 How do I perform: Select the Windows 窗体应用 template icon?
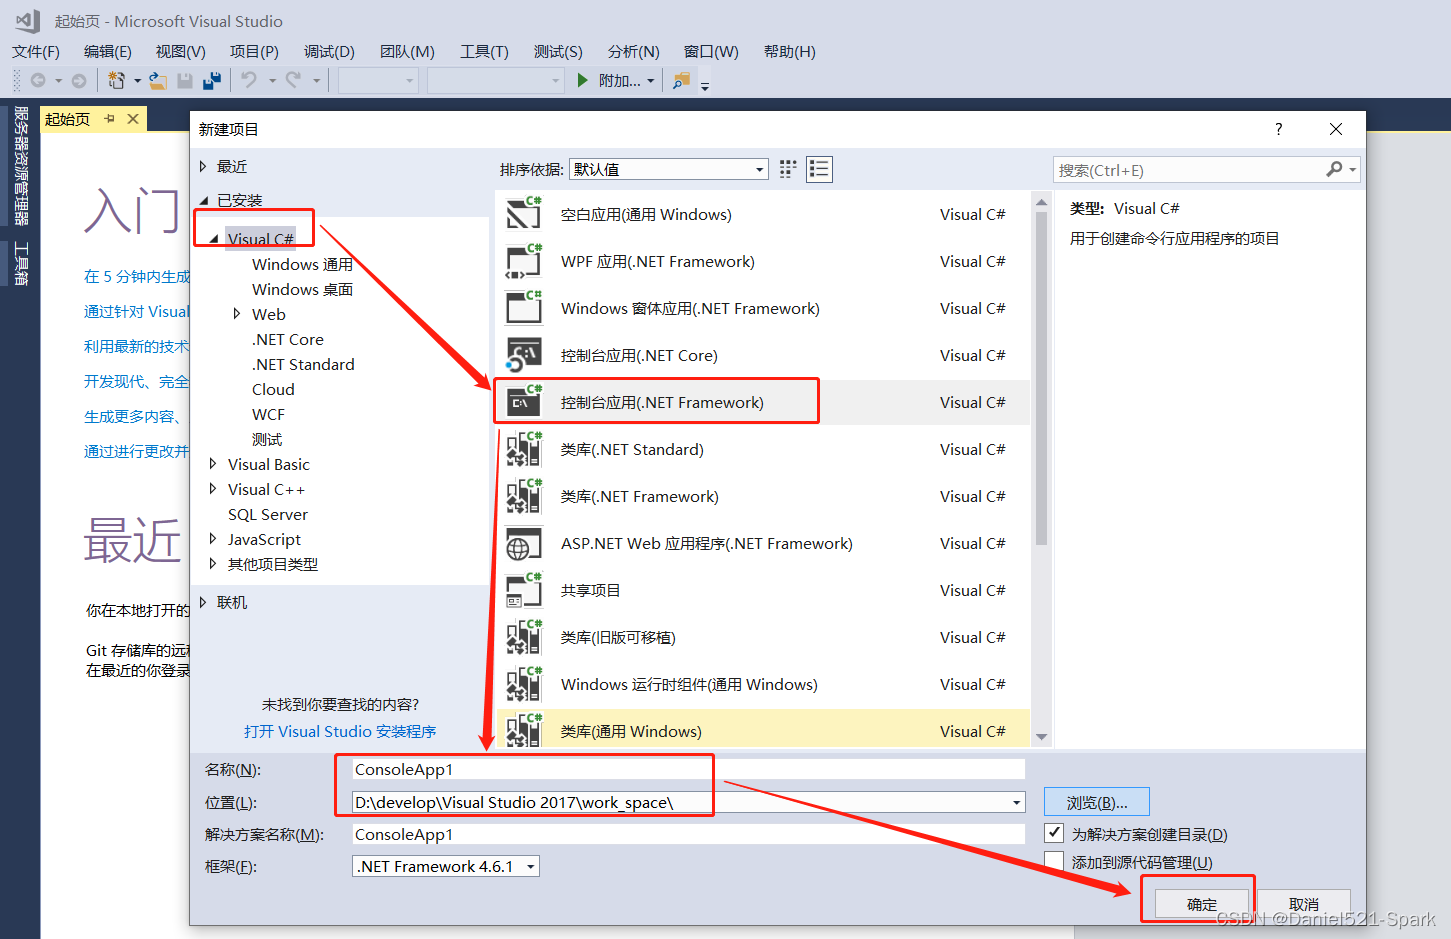[524, 307]
